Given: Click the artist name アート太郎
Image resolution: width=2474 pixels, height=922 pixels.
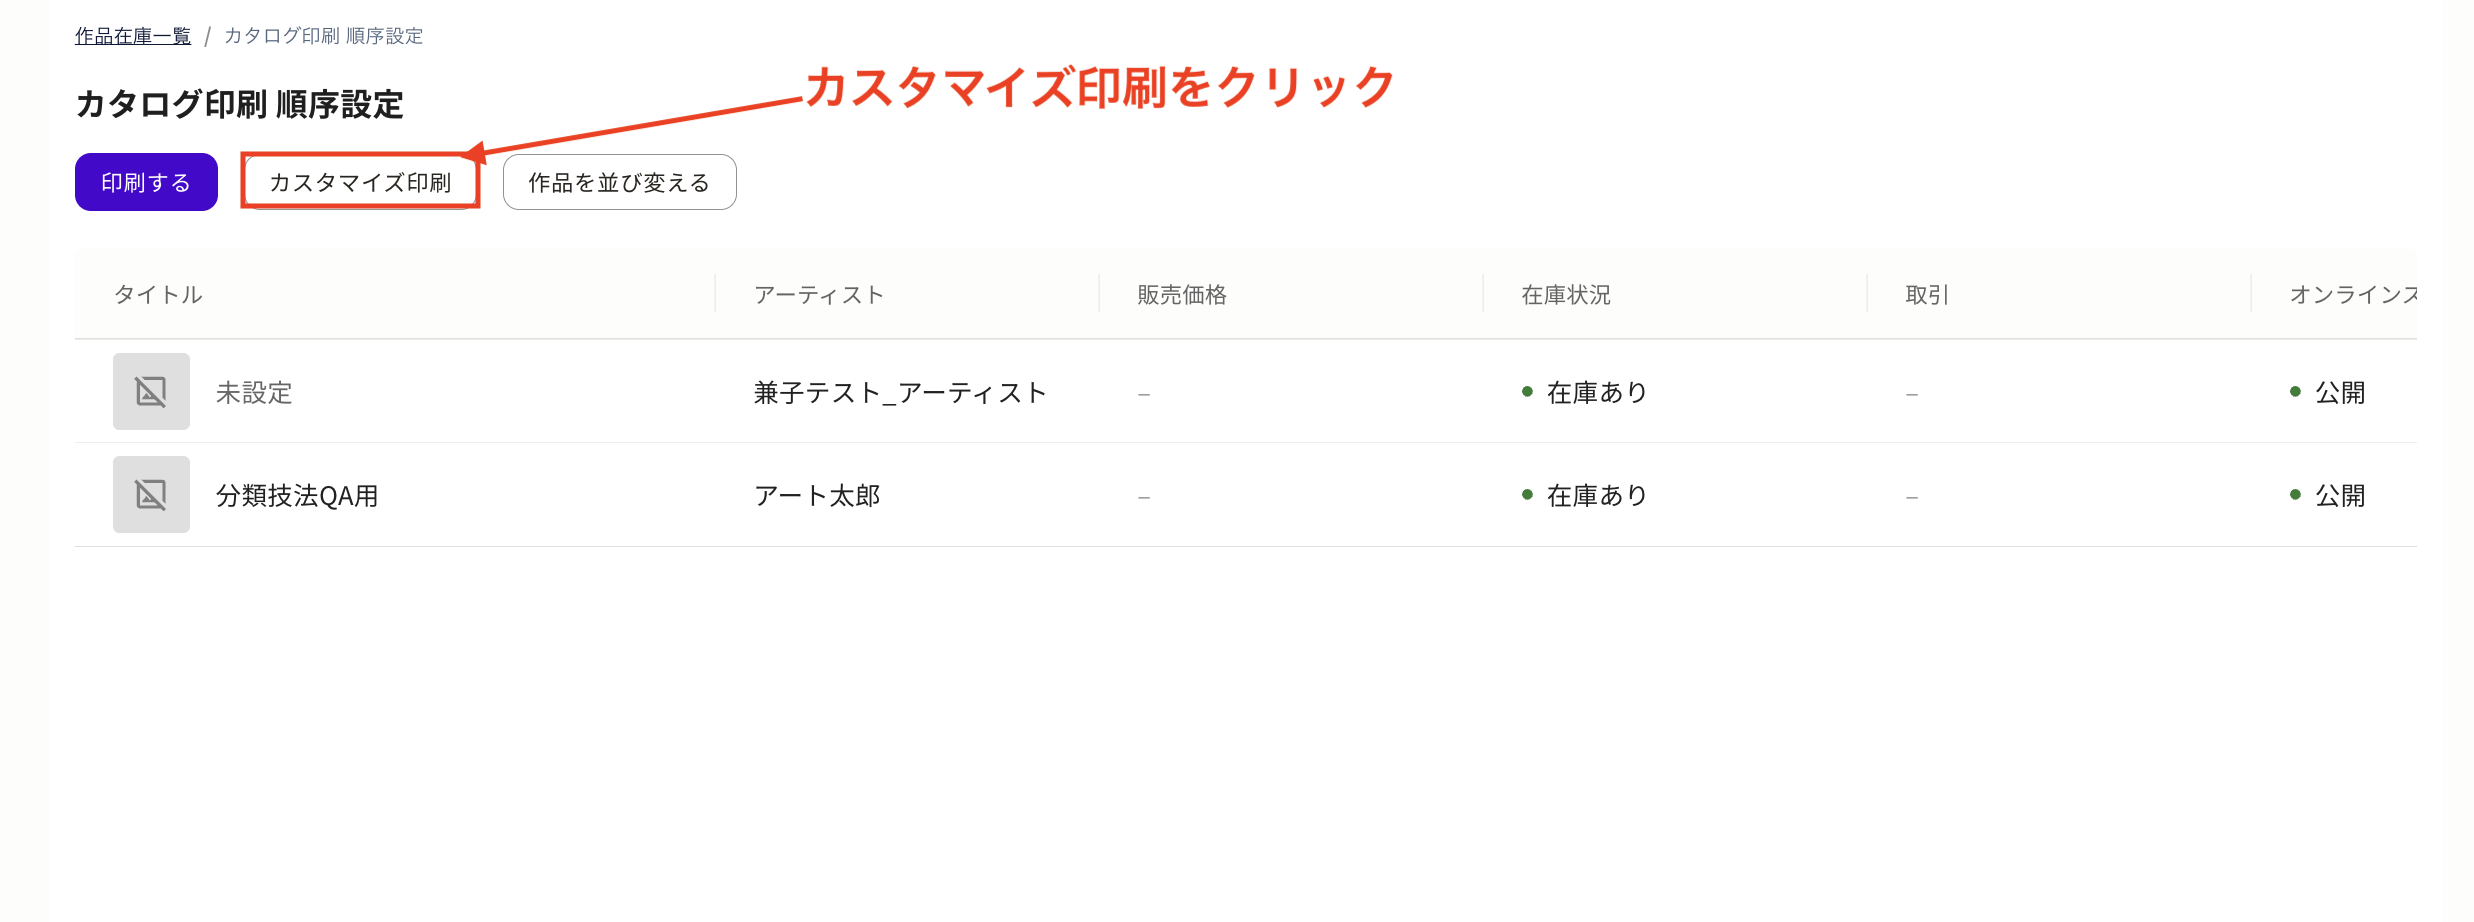Looking at the screenshot, I should (816, 495).
